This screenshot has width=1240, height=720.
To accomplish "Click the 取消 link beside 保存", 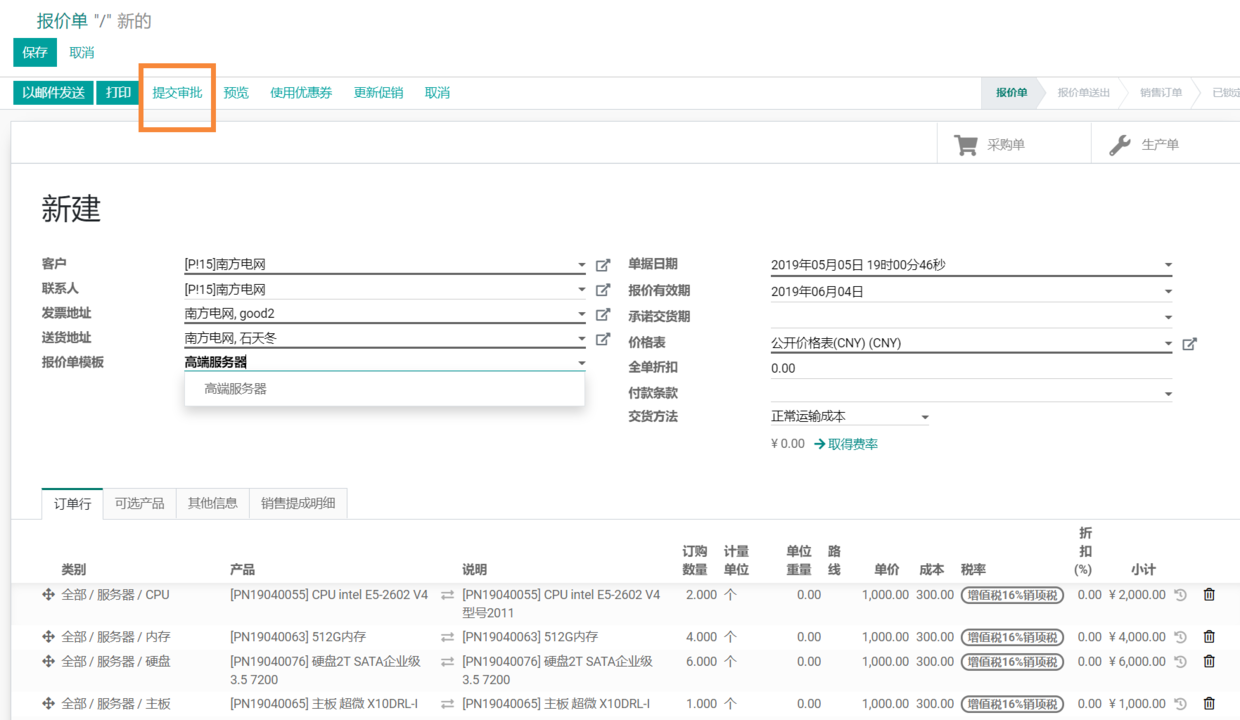I will click(x=82, y=52).
